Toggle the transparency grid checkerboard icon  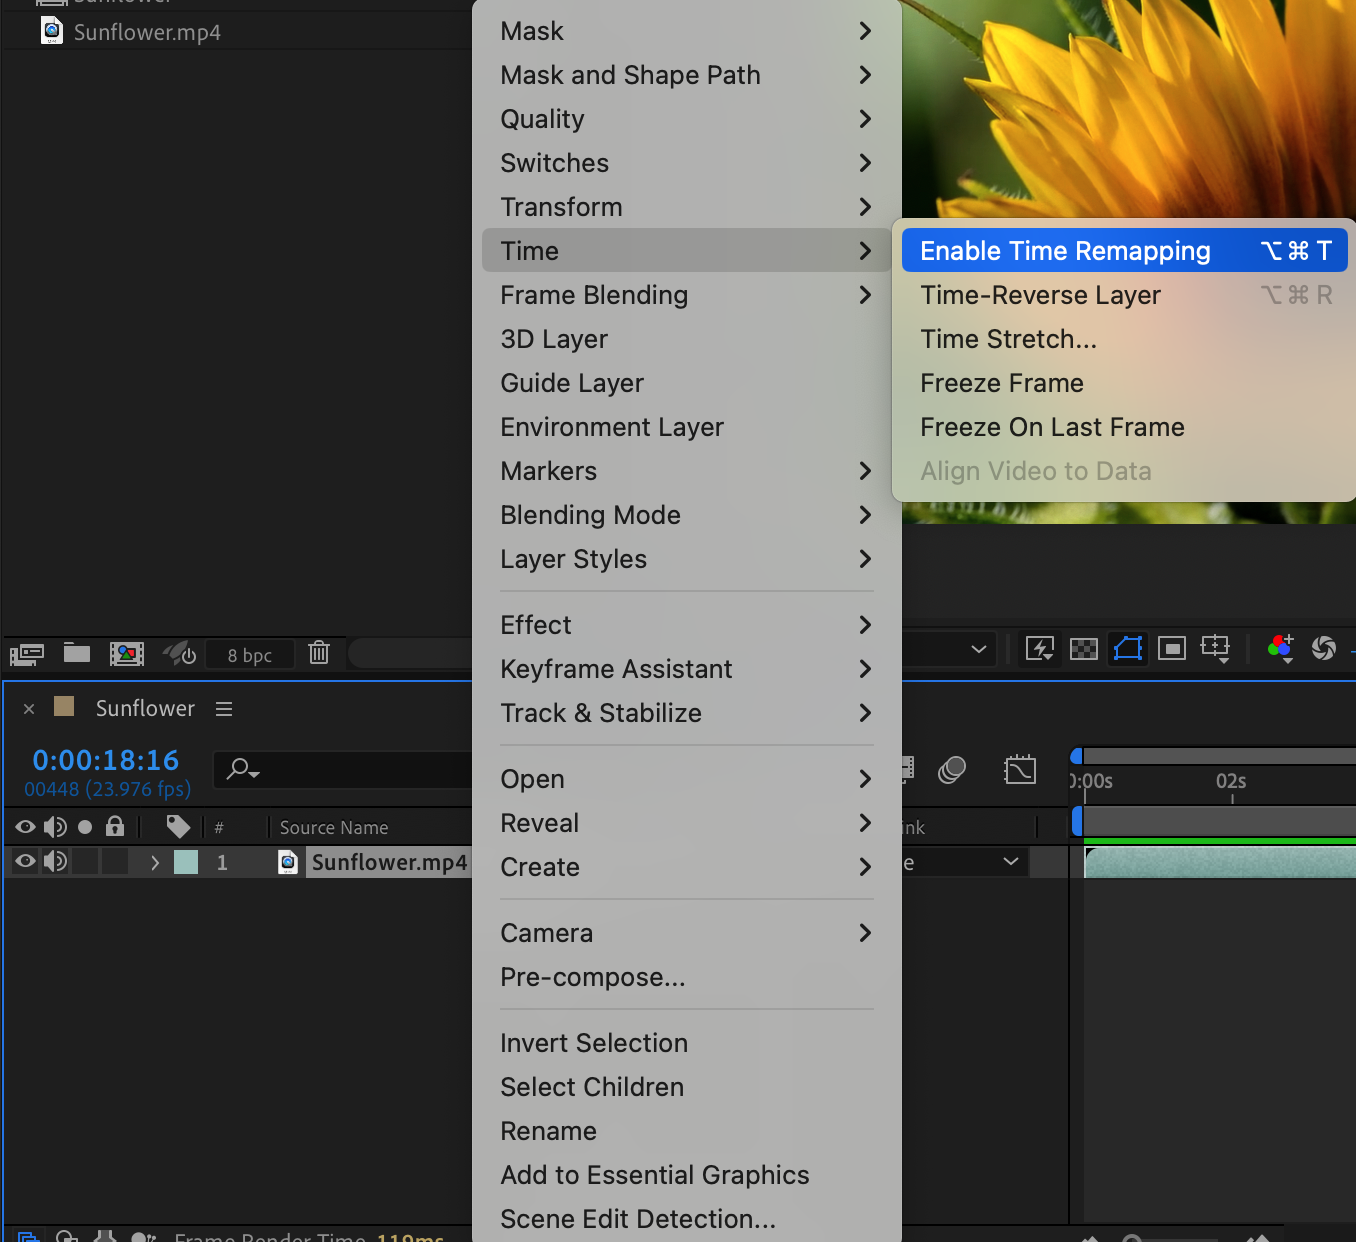pyautogui.click(x=1084, y=649)
